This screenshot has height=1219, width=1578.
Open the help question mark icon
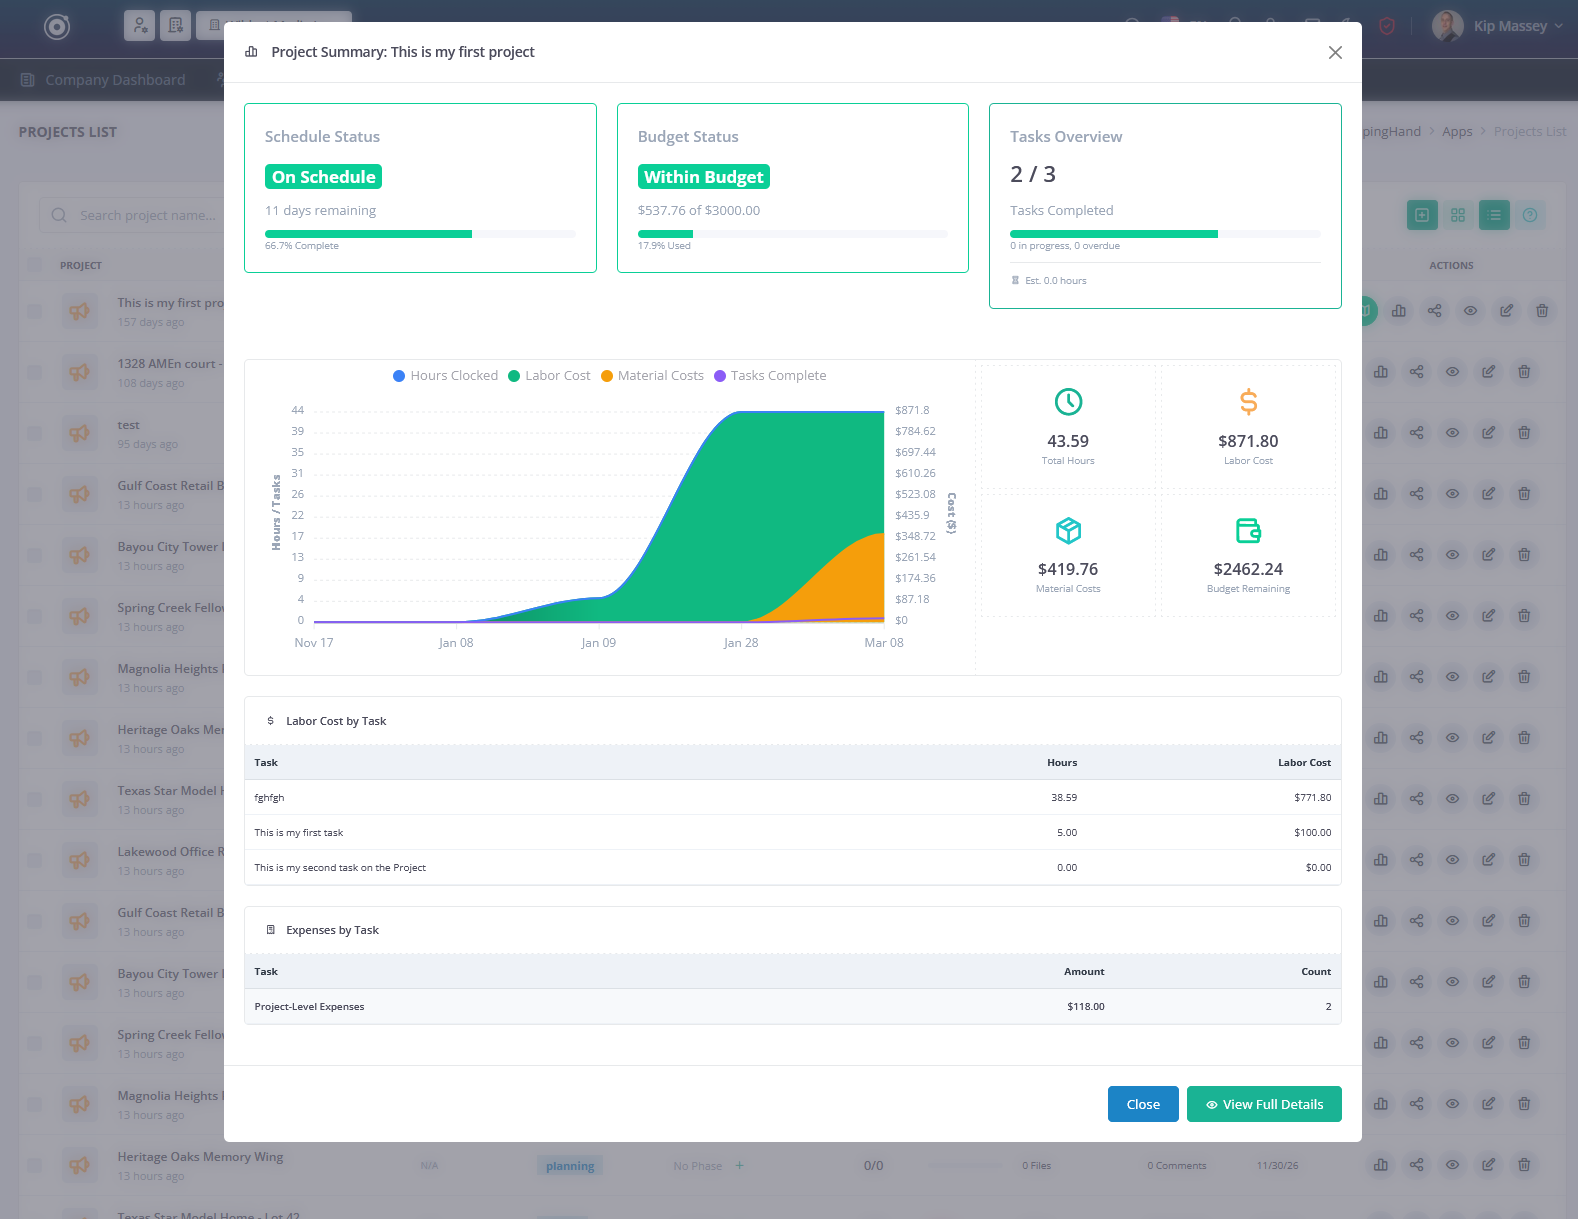(1529, 215)
